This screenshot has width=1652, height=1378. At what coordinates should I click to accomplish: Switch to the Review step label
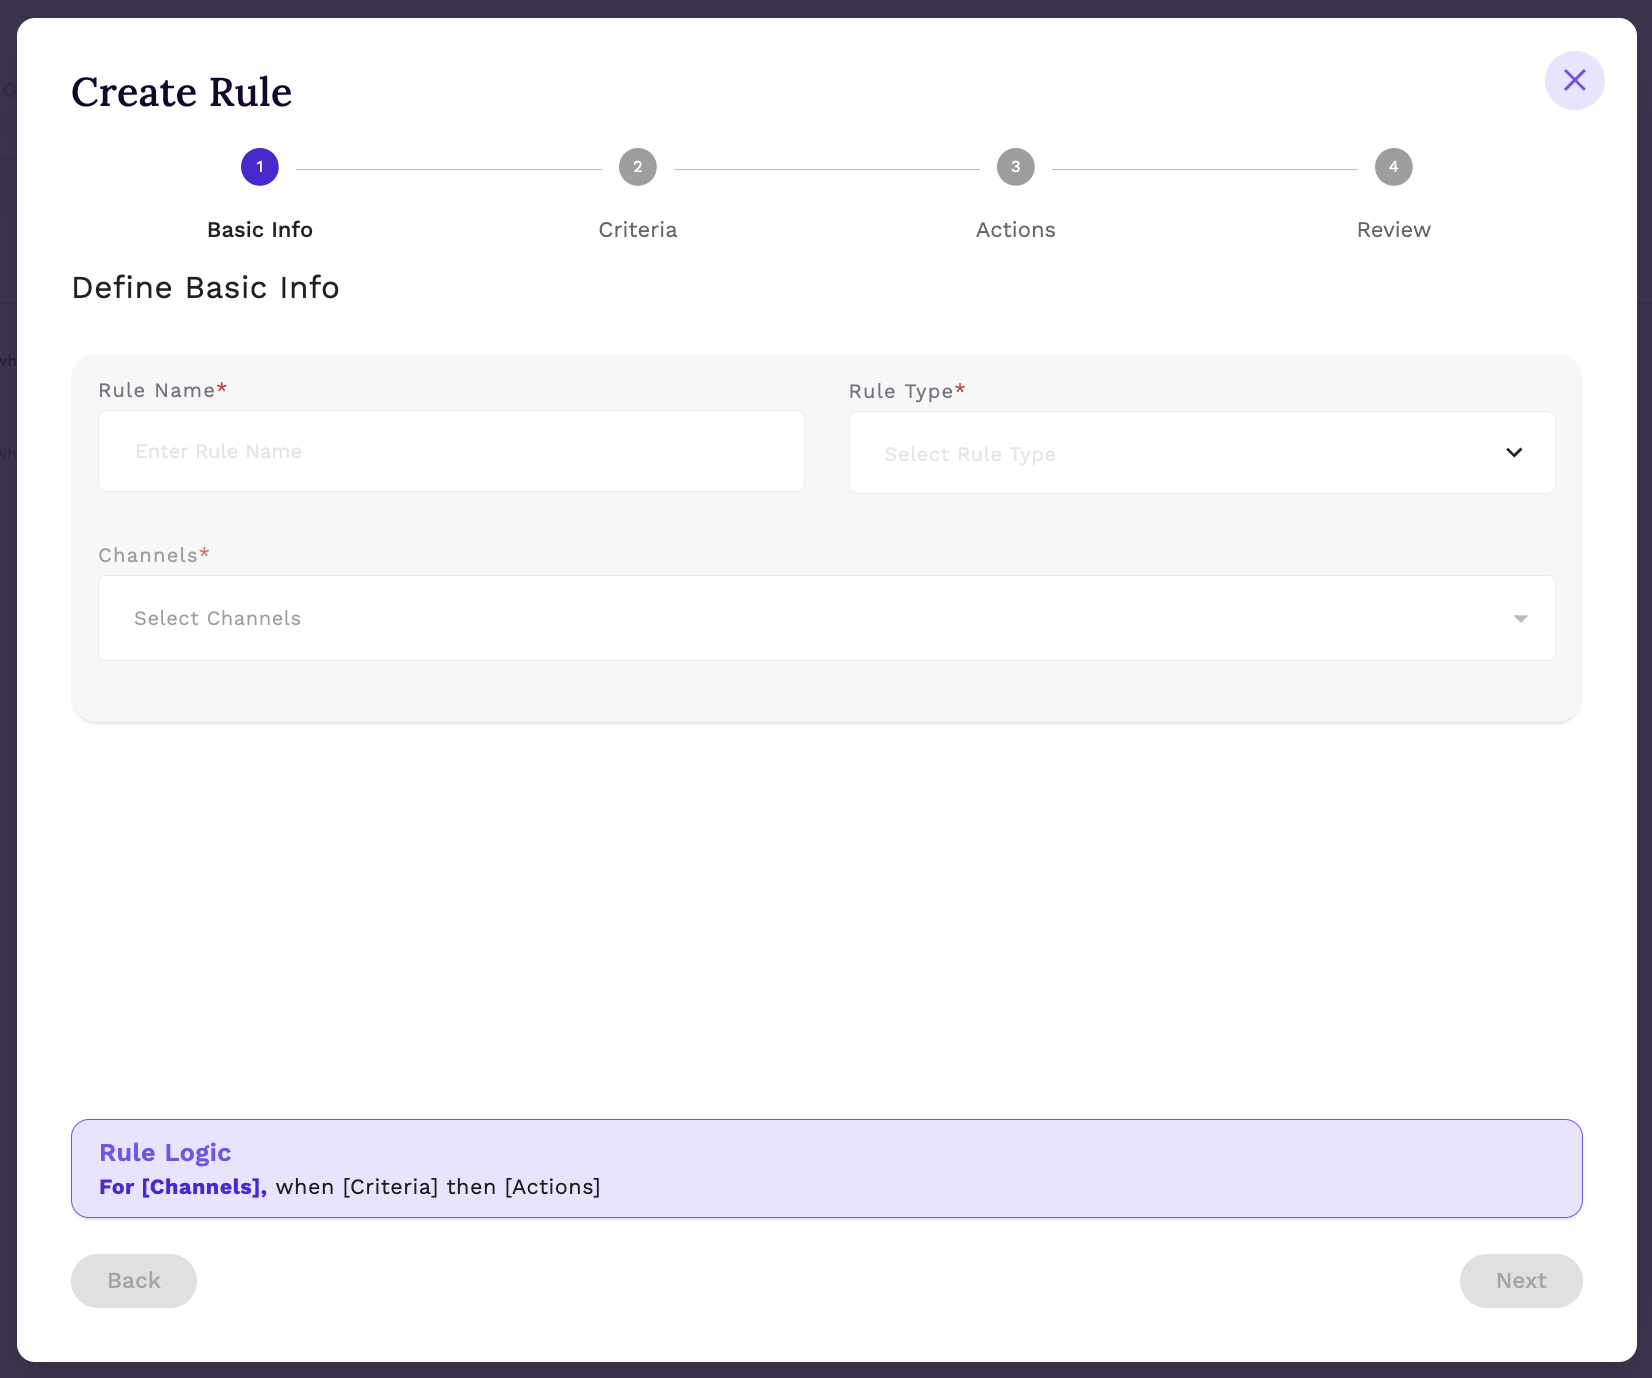tap(1394, 230)
